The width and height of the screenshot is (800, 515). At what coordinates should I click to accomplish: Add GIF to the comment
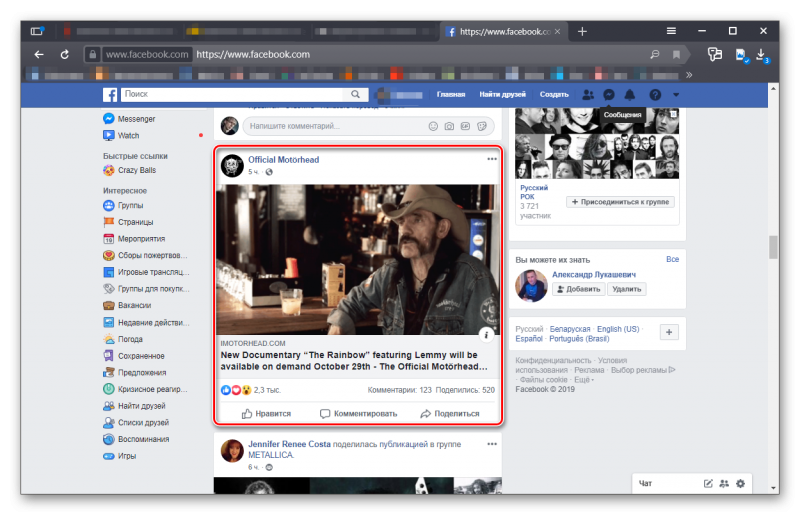point(465,126)
